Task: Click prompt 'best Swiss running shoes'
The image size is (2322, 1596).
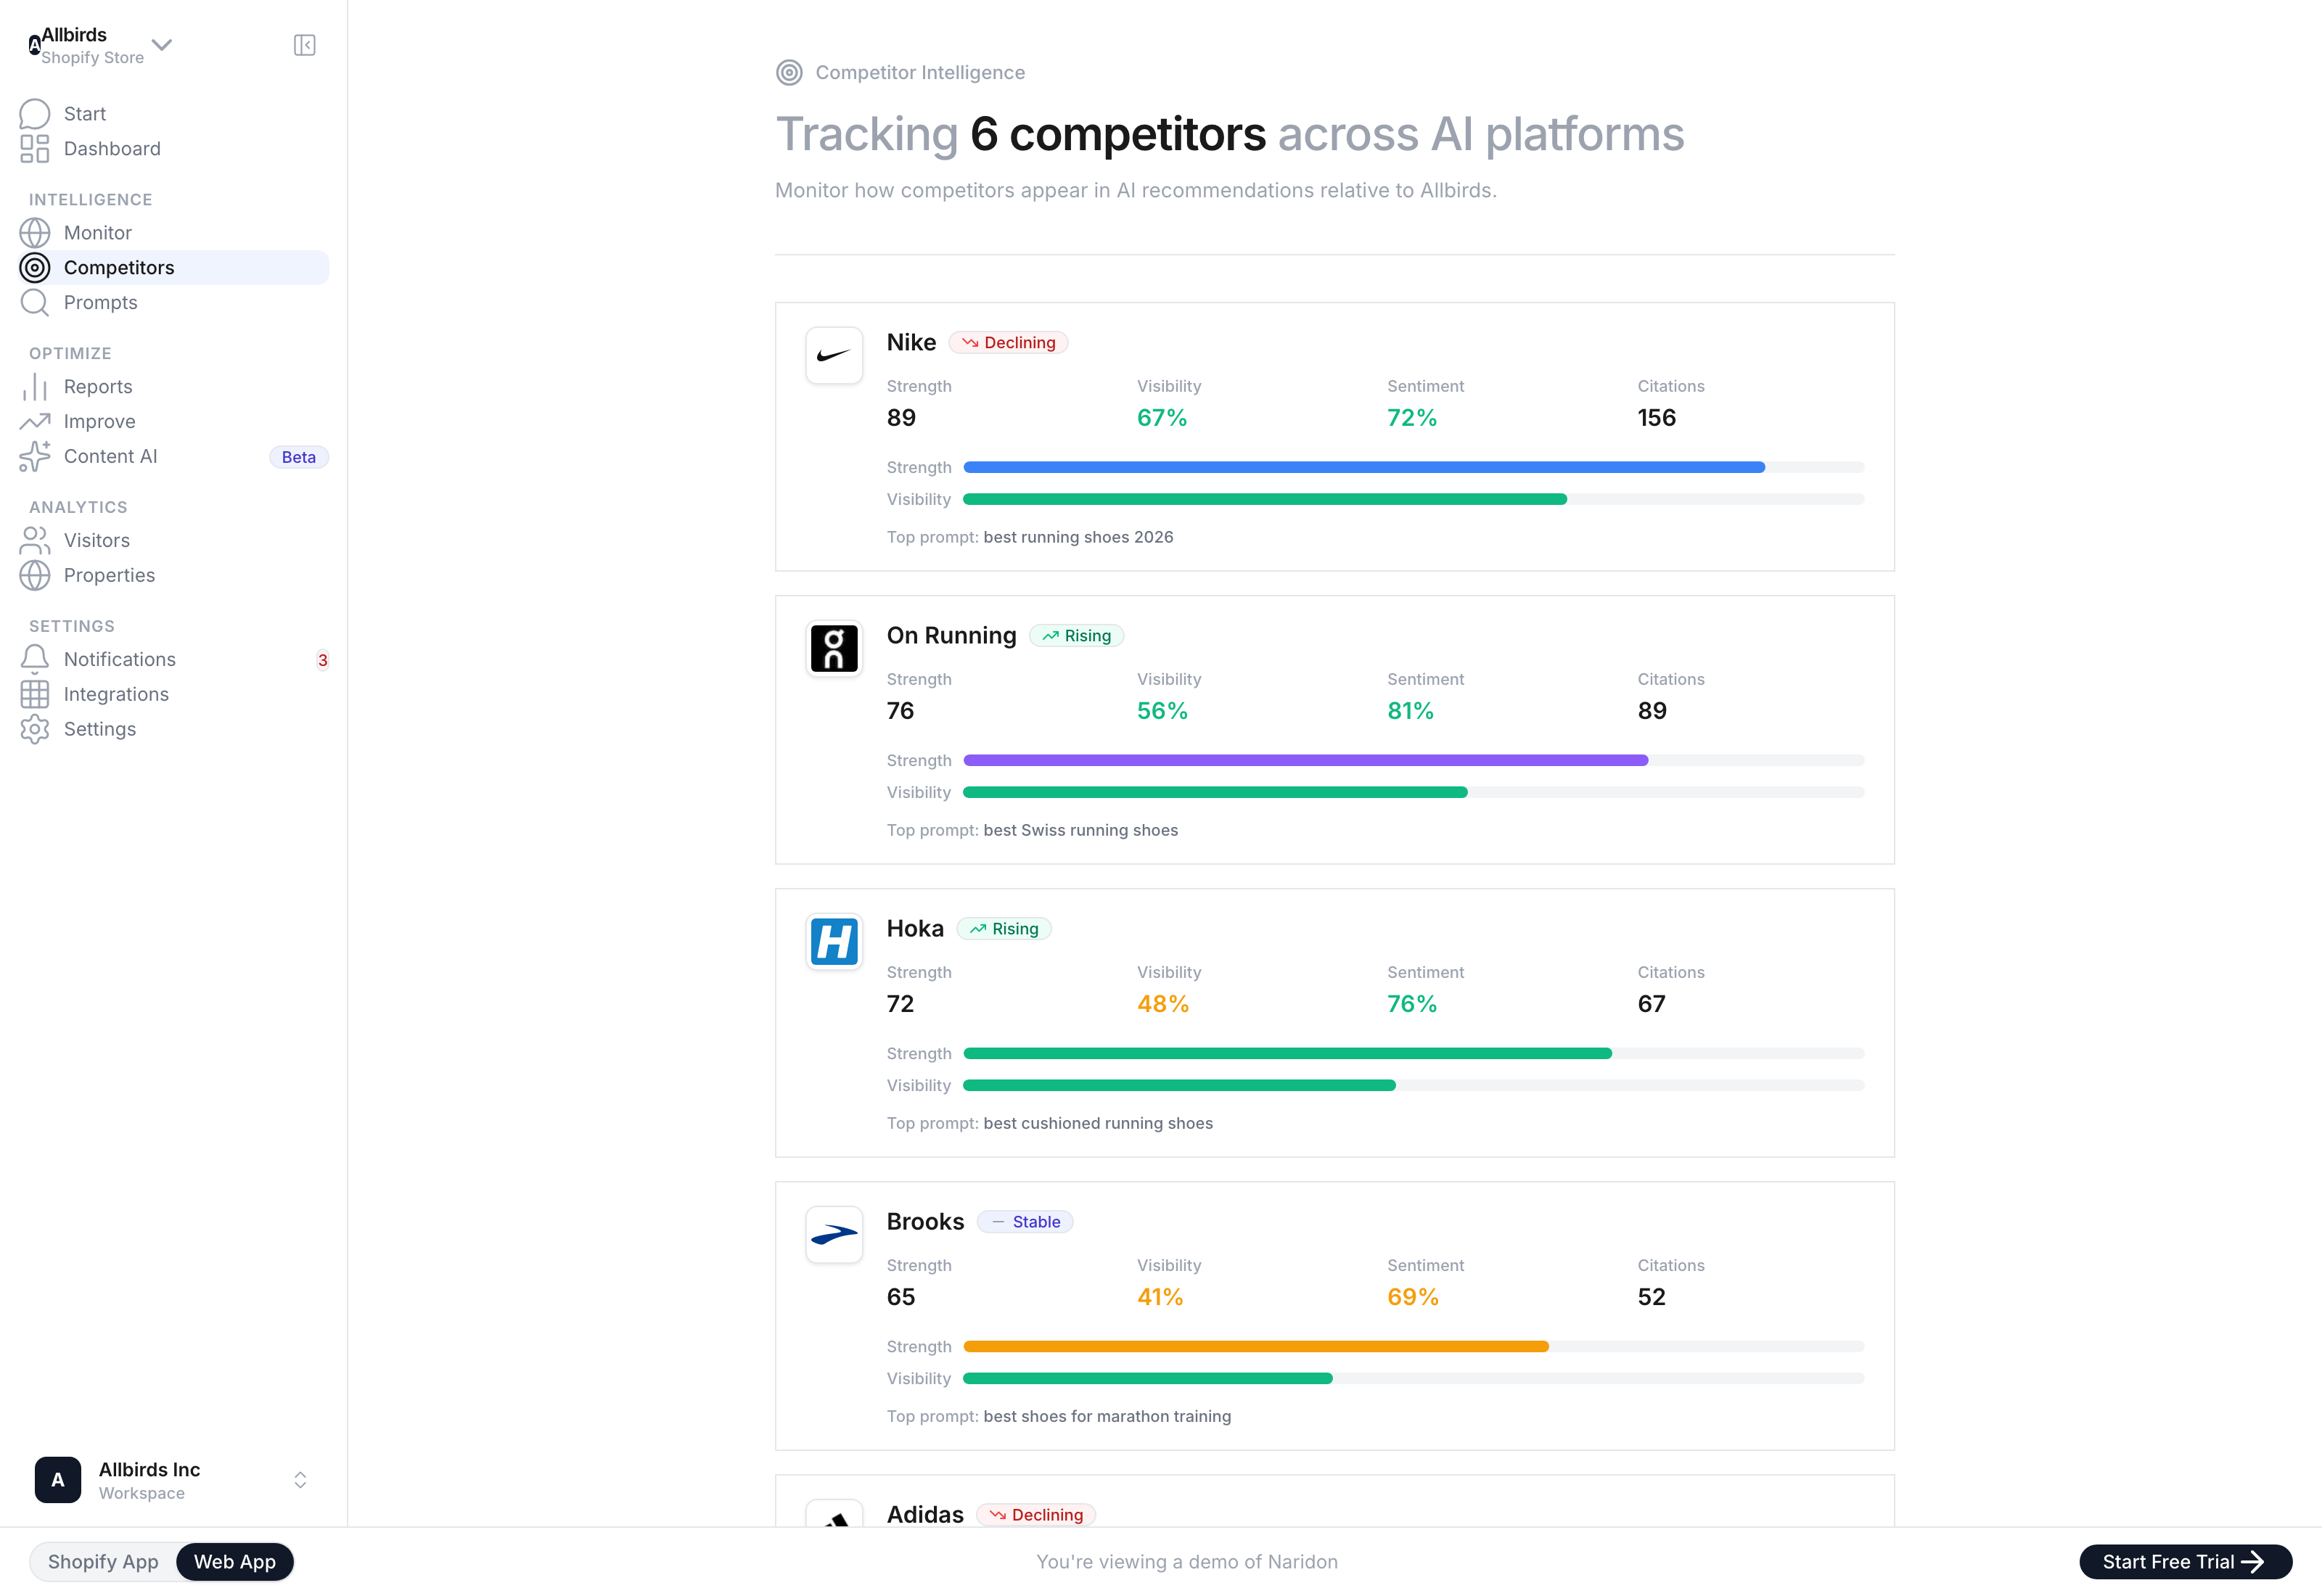Action: (1080, 830)
